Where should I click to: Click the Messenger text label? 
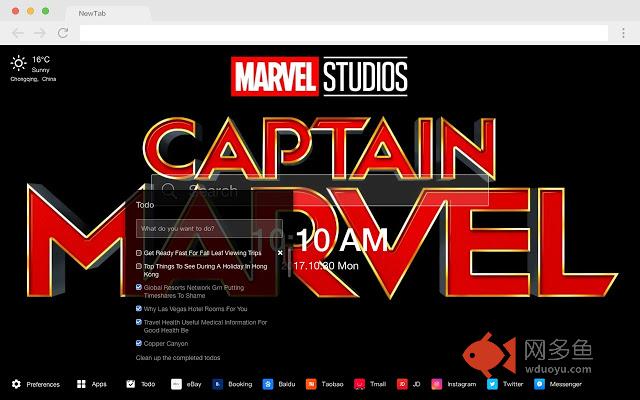pos(565,384)
